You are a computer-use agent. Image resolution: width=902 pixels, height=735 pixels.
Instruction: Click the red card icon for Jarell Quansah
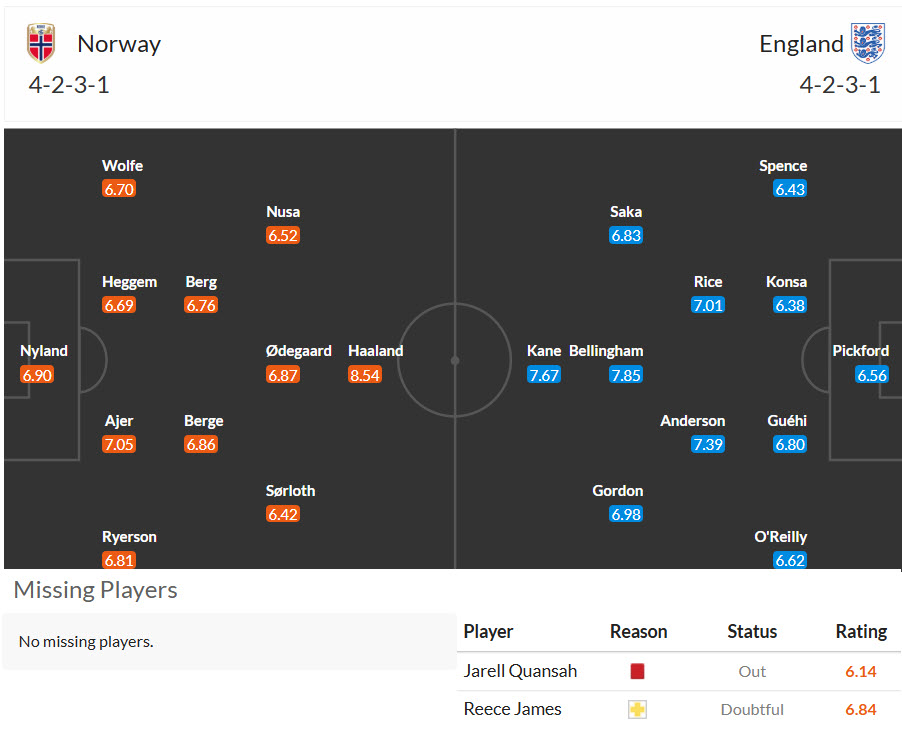pos(637,671)
